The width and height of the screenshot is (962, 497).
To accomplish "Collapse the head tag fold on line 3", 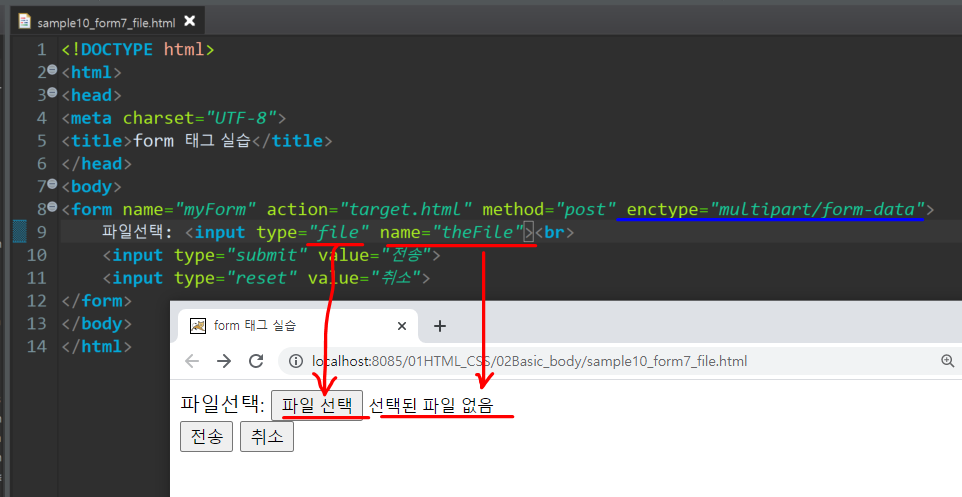I will click(x=52, y=92).
